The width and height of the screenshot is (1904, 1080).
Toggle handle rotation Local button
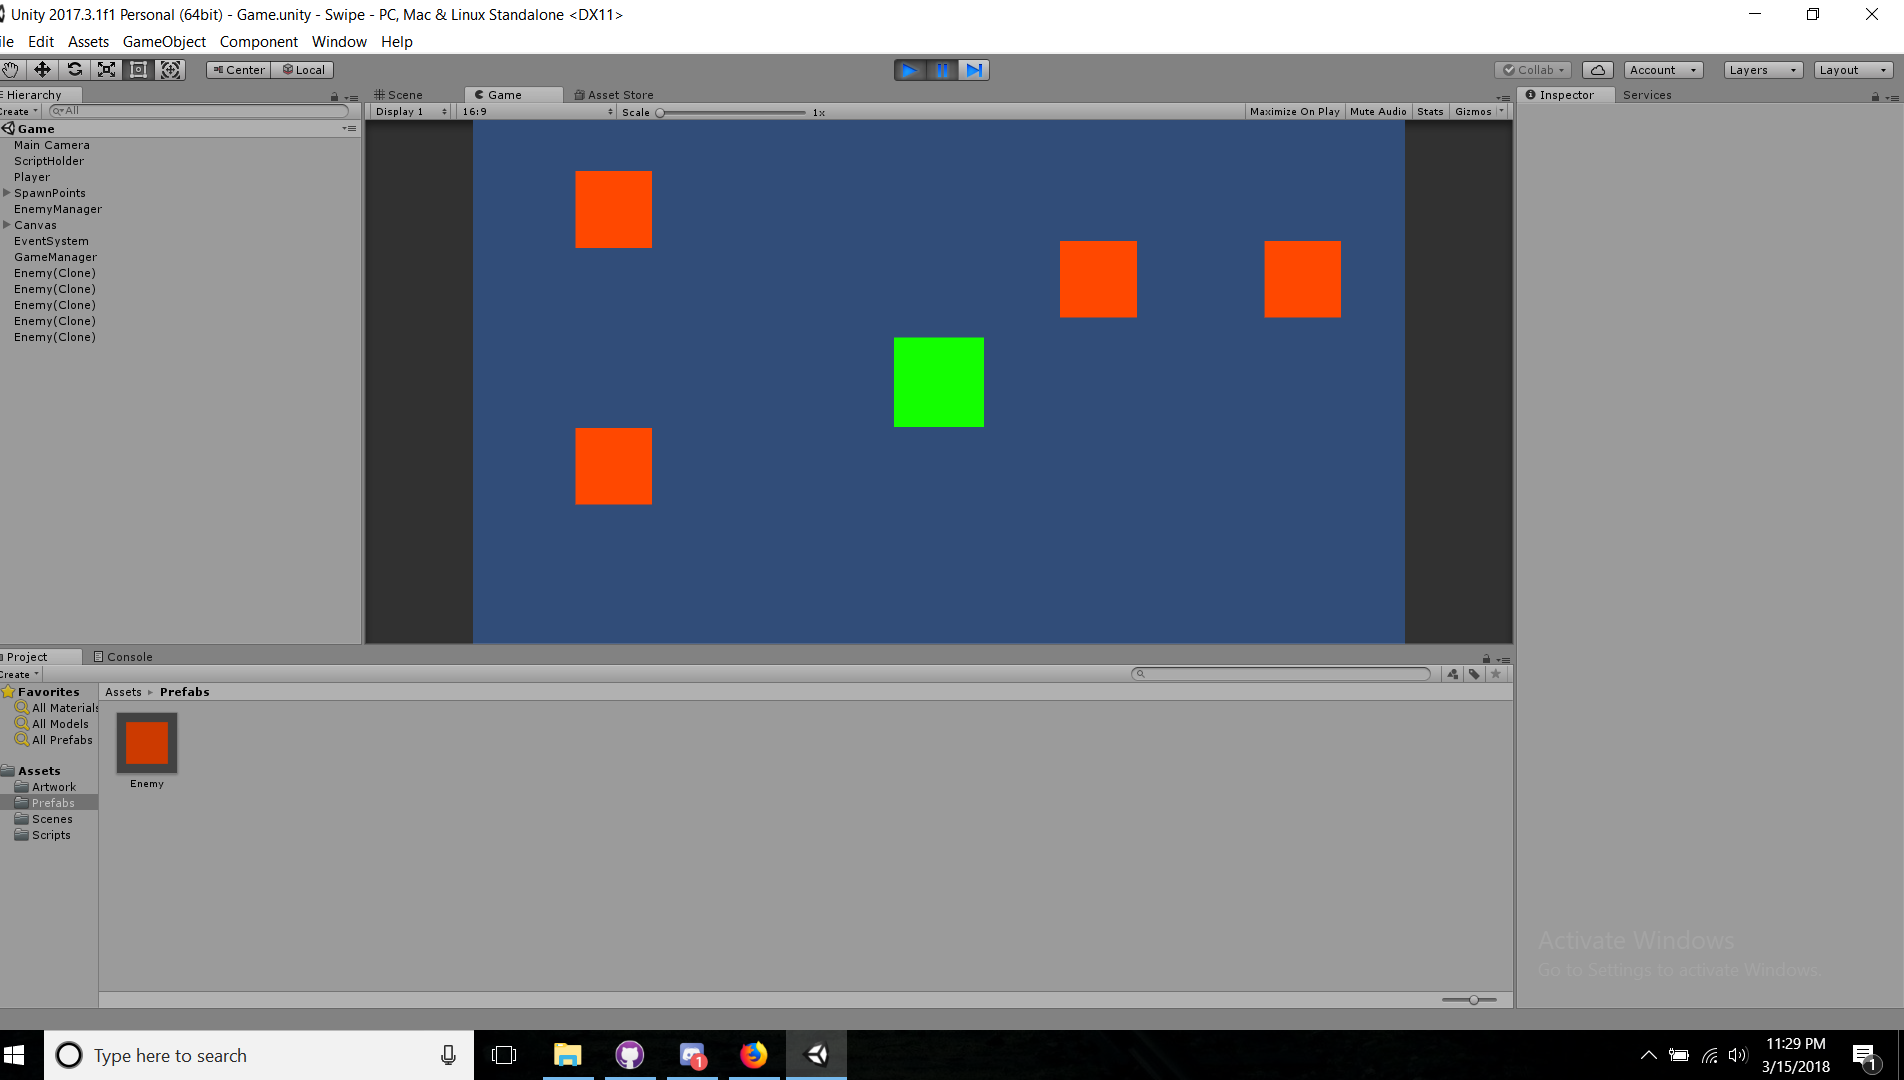click(304, 70)
